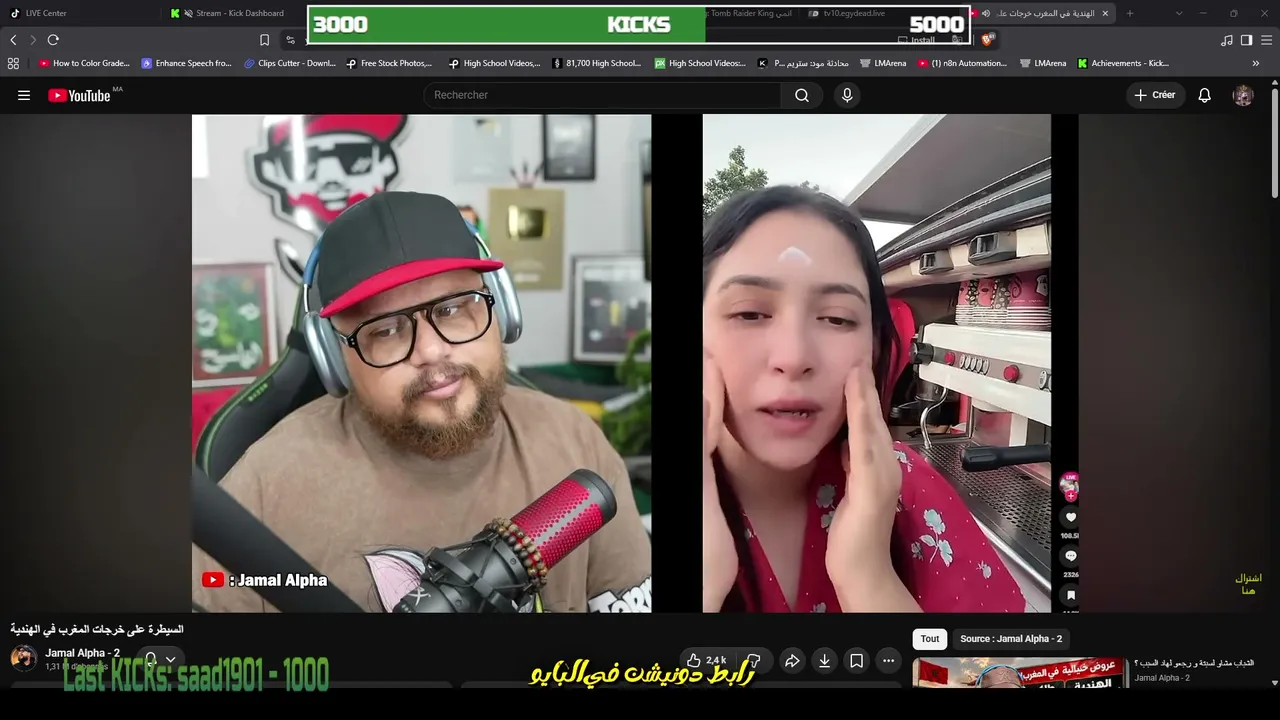Open the 81,700 High School bookmark
The width and height of the screenshot is (1280, 720).
point(596,63)
